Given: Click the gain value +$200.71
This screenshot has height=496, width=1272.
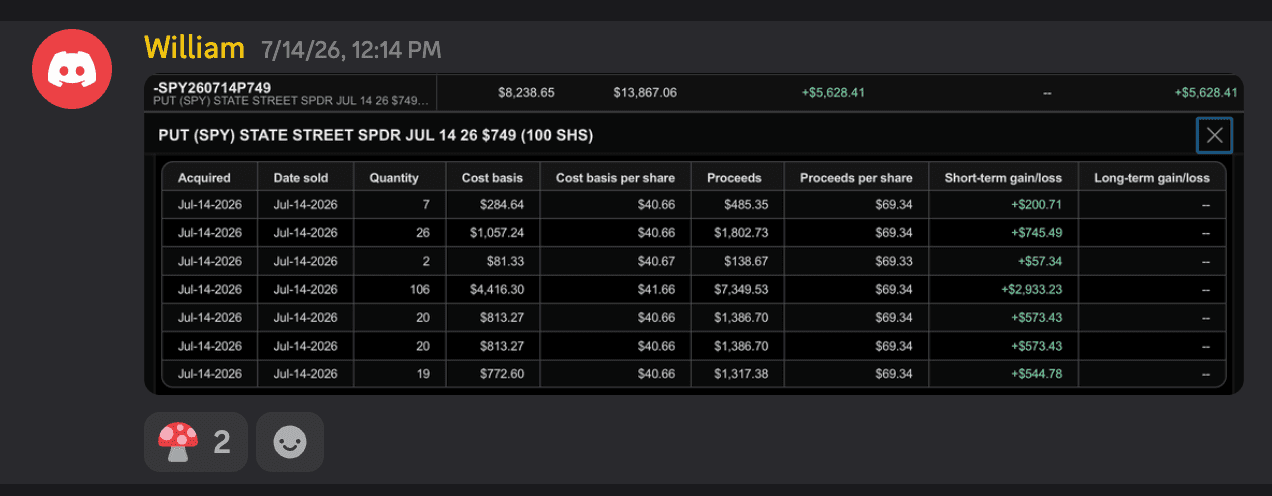Looking at the screenshot, I should point(1036,205).
